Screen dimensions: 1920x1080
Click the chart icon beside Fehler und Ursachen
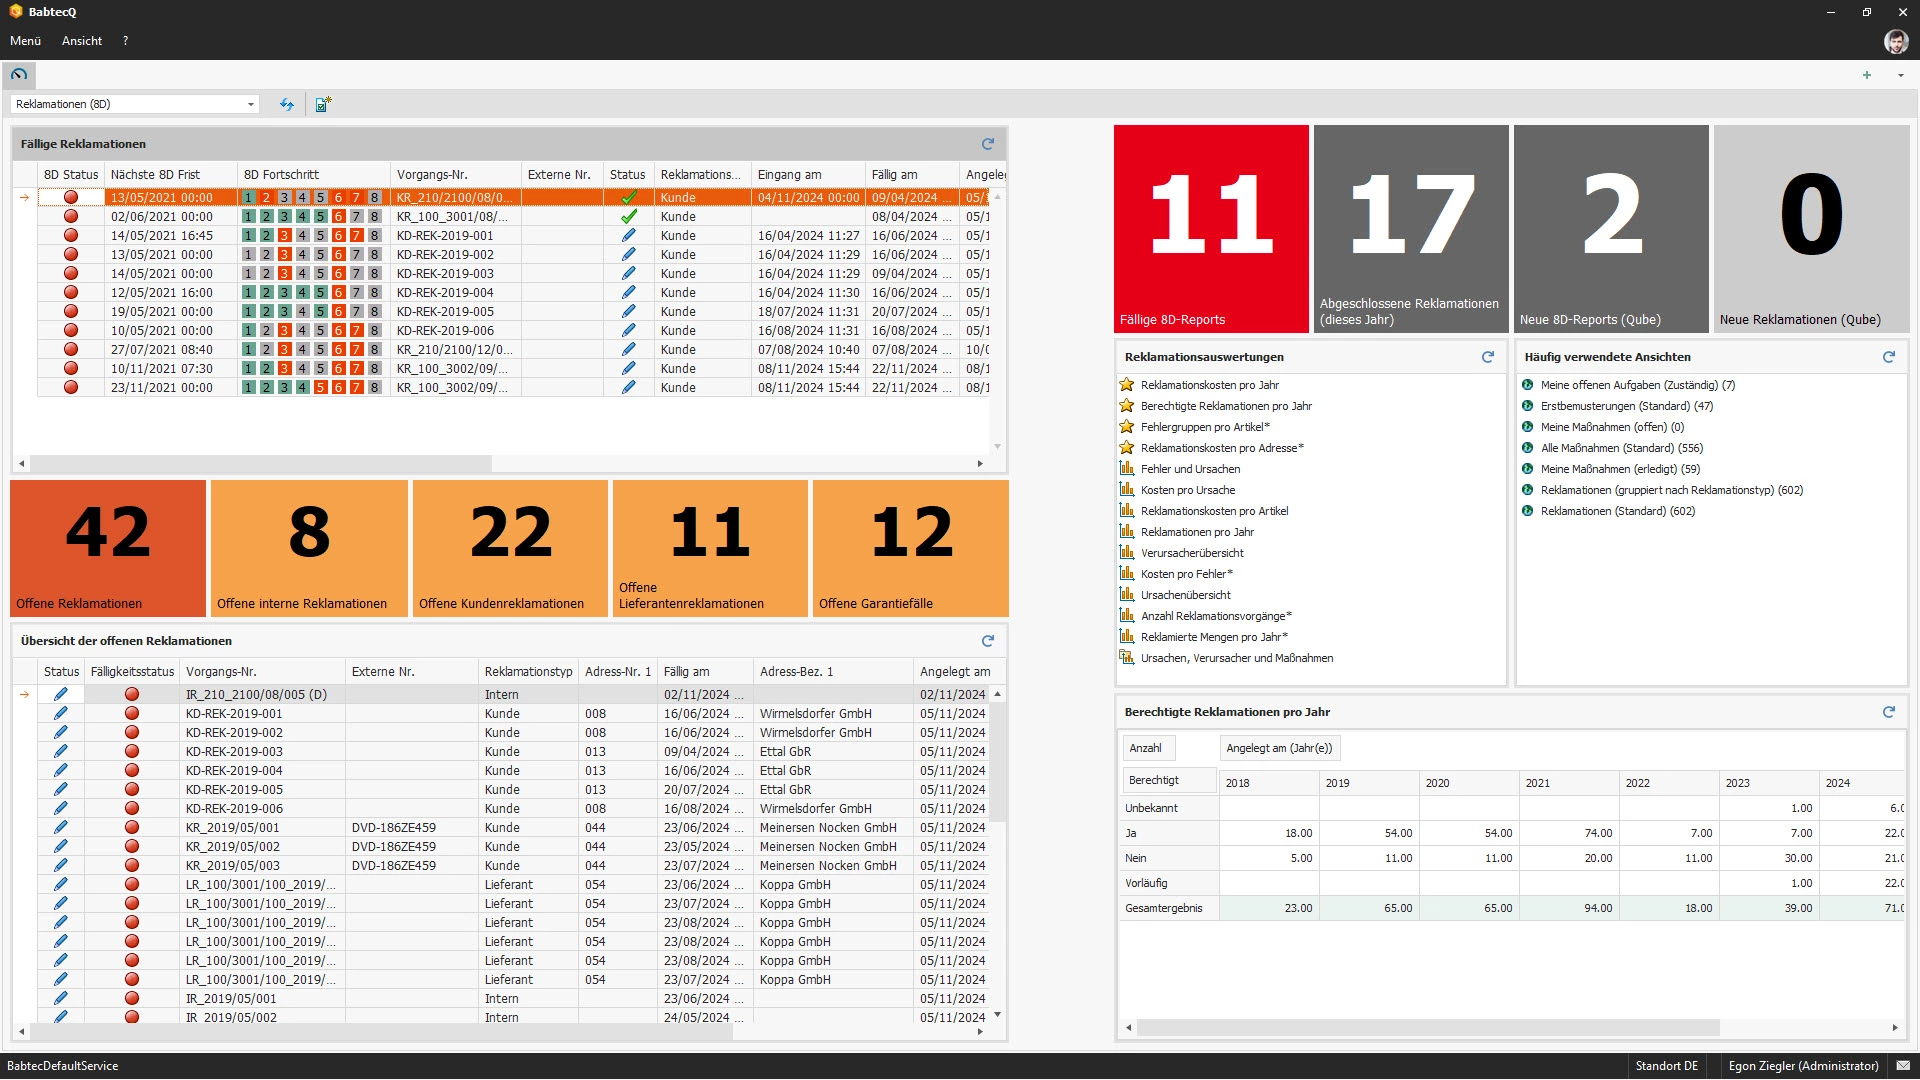1127,469
